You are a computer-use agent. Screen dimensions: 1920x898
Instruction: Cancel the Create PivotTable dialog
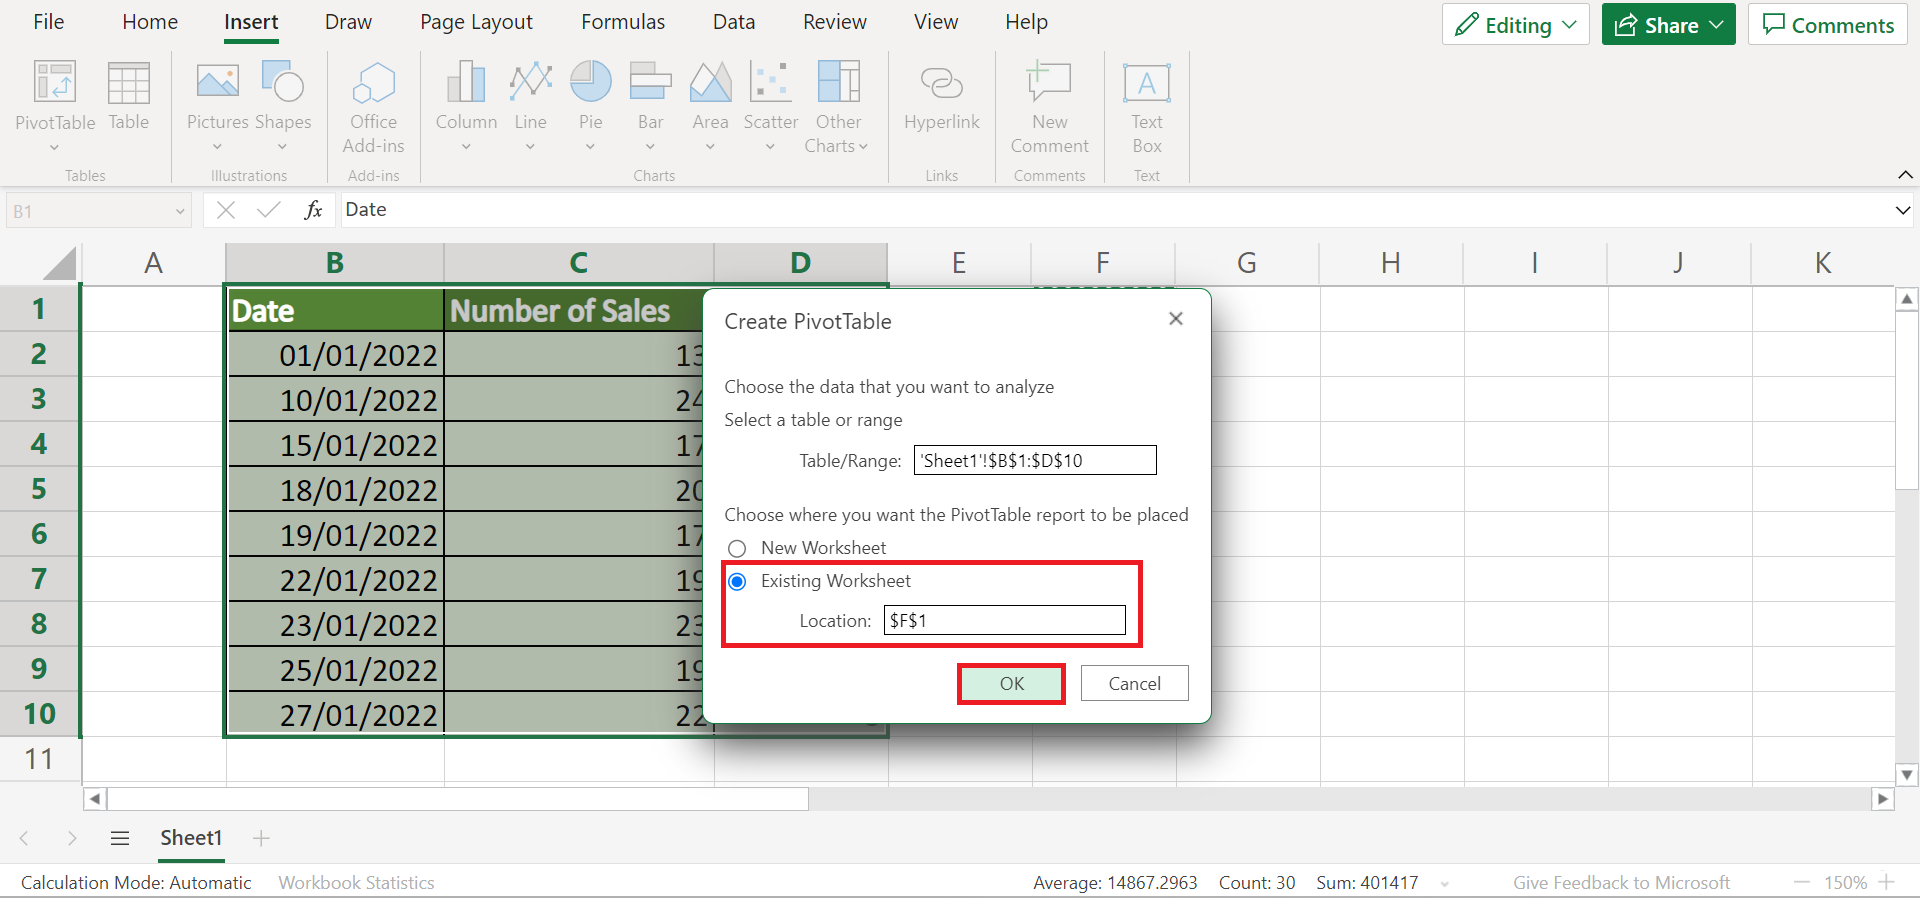pyautogui.click(x=1134, y=684)
